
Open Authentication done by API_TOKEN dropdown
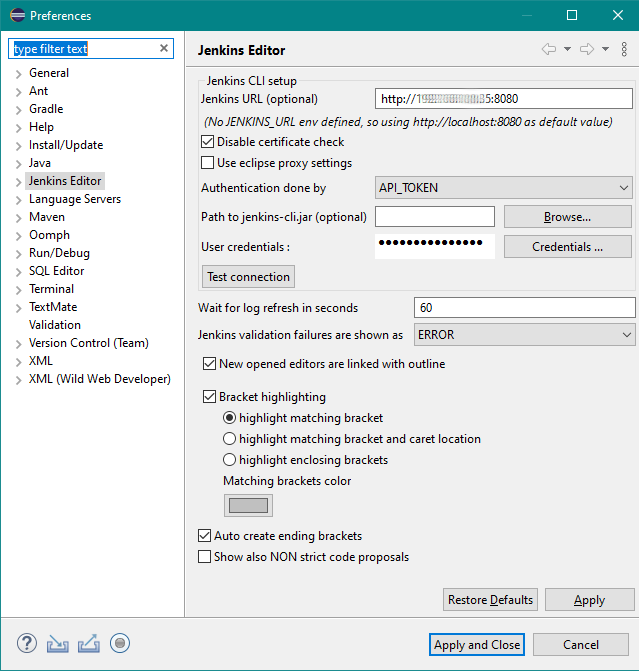[x=504, y=188]
